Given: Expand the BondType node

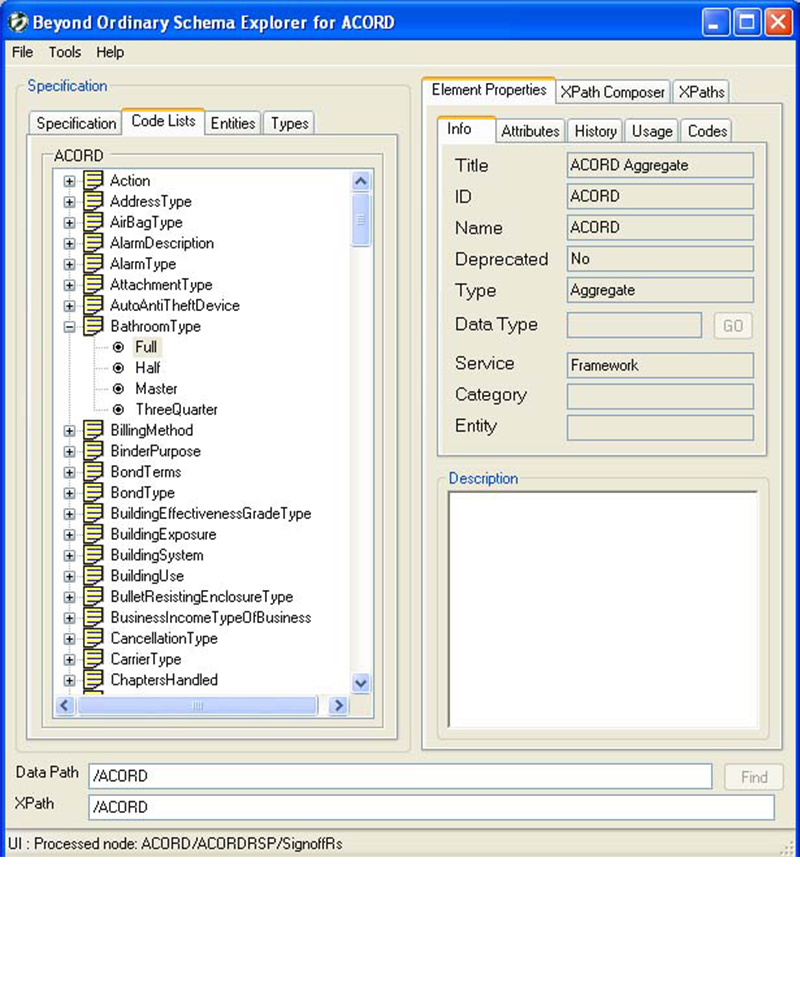Looking at the screenshot, I should click(x=70, y=493).
